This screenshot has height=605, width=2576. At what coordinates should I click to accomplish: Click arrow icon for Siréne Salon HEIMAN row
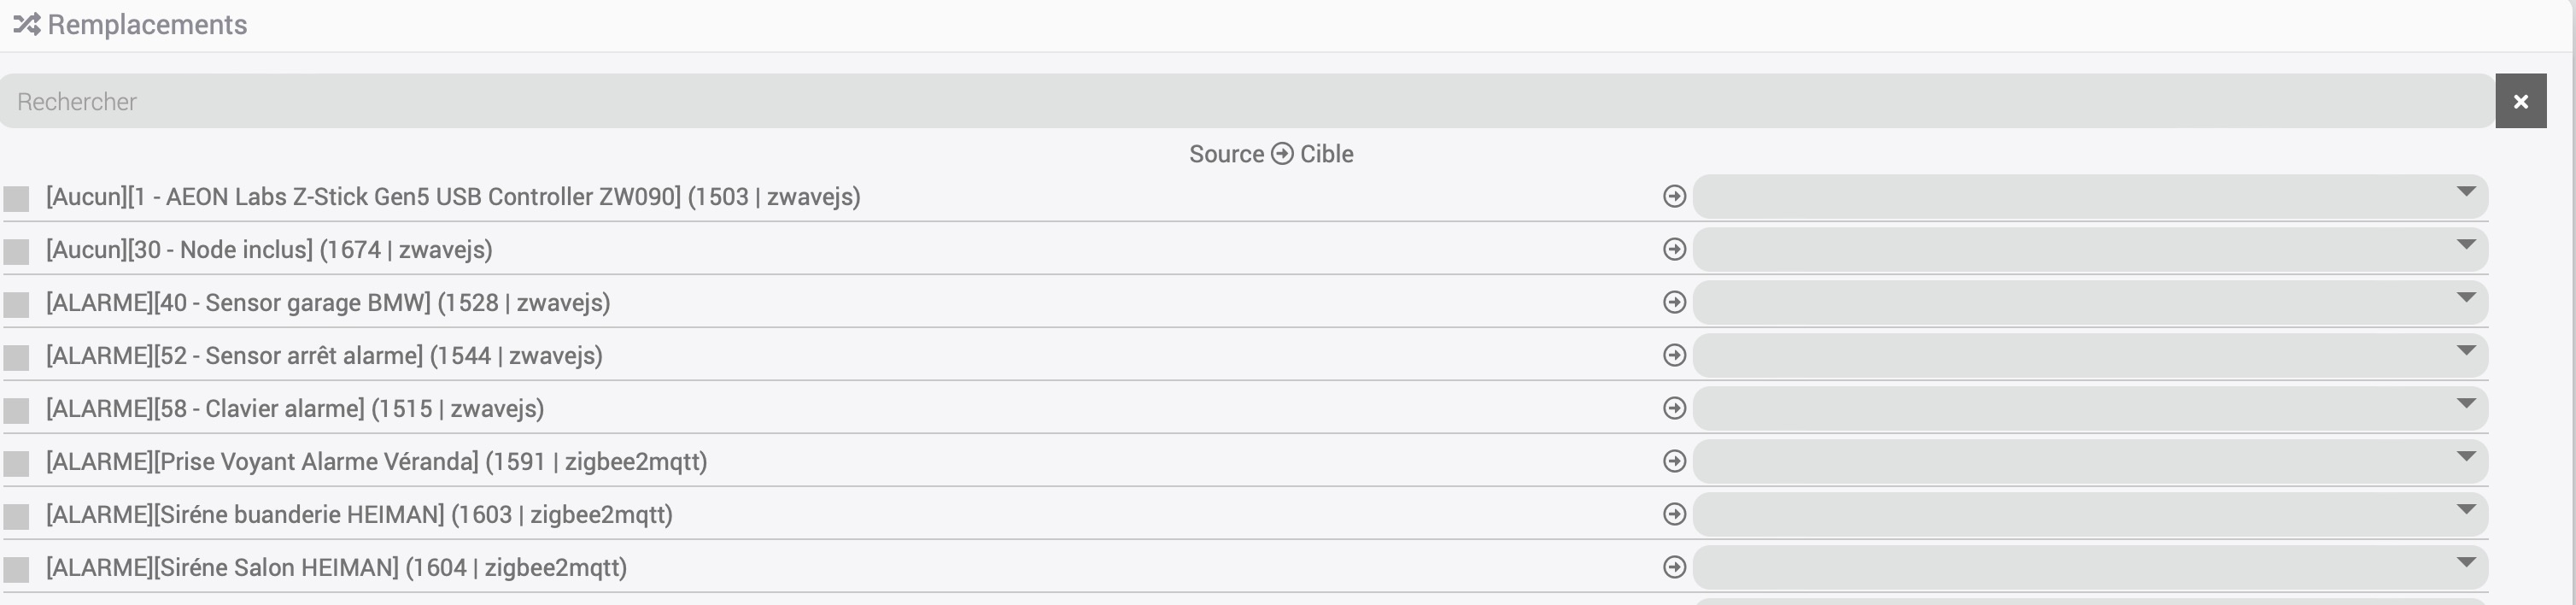[x=1674, y=568]
